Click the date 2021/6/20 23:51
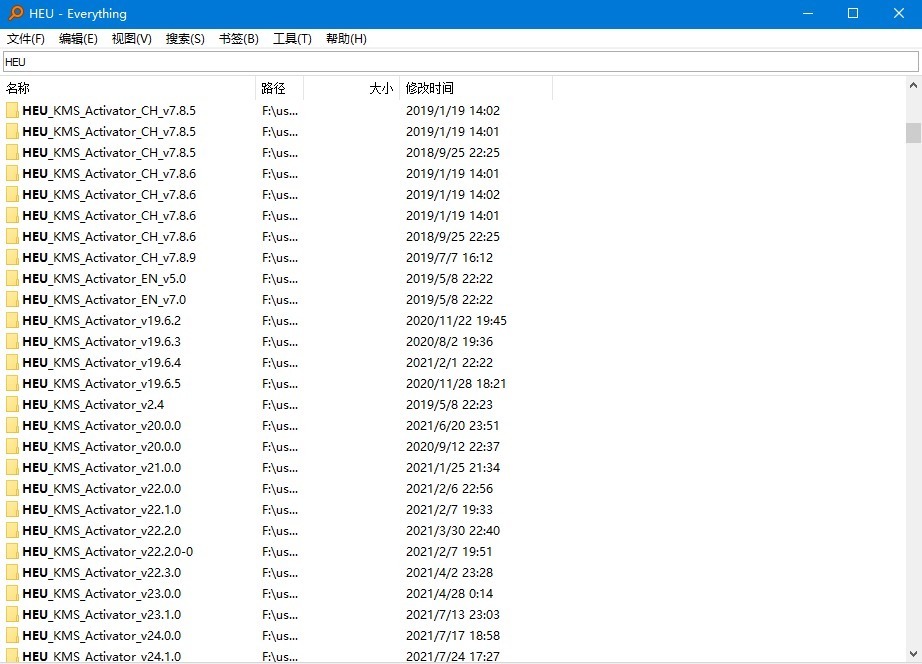The height and width of the screenshot is (664, 922). (452, 426)
